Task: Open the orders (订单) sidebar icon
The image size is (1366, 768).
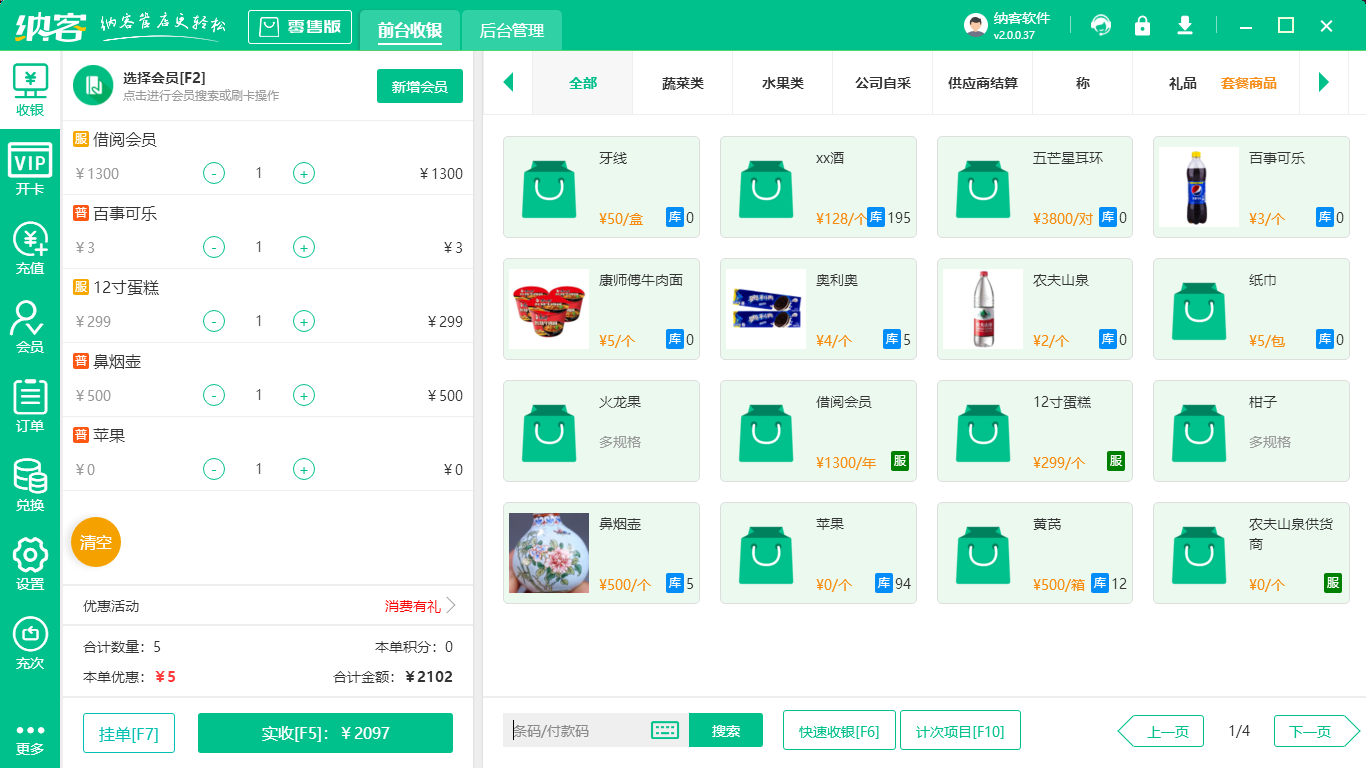Action: pos(30,405)
